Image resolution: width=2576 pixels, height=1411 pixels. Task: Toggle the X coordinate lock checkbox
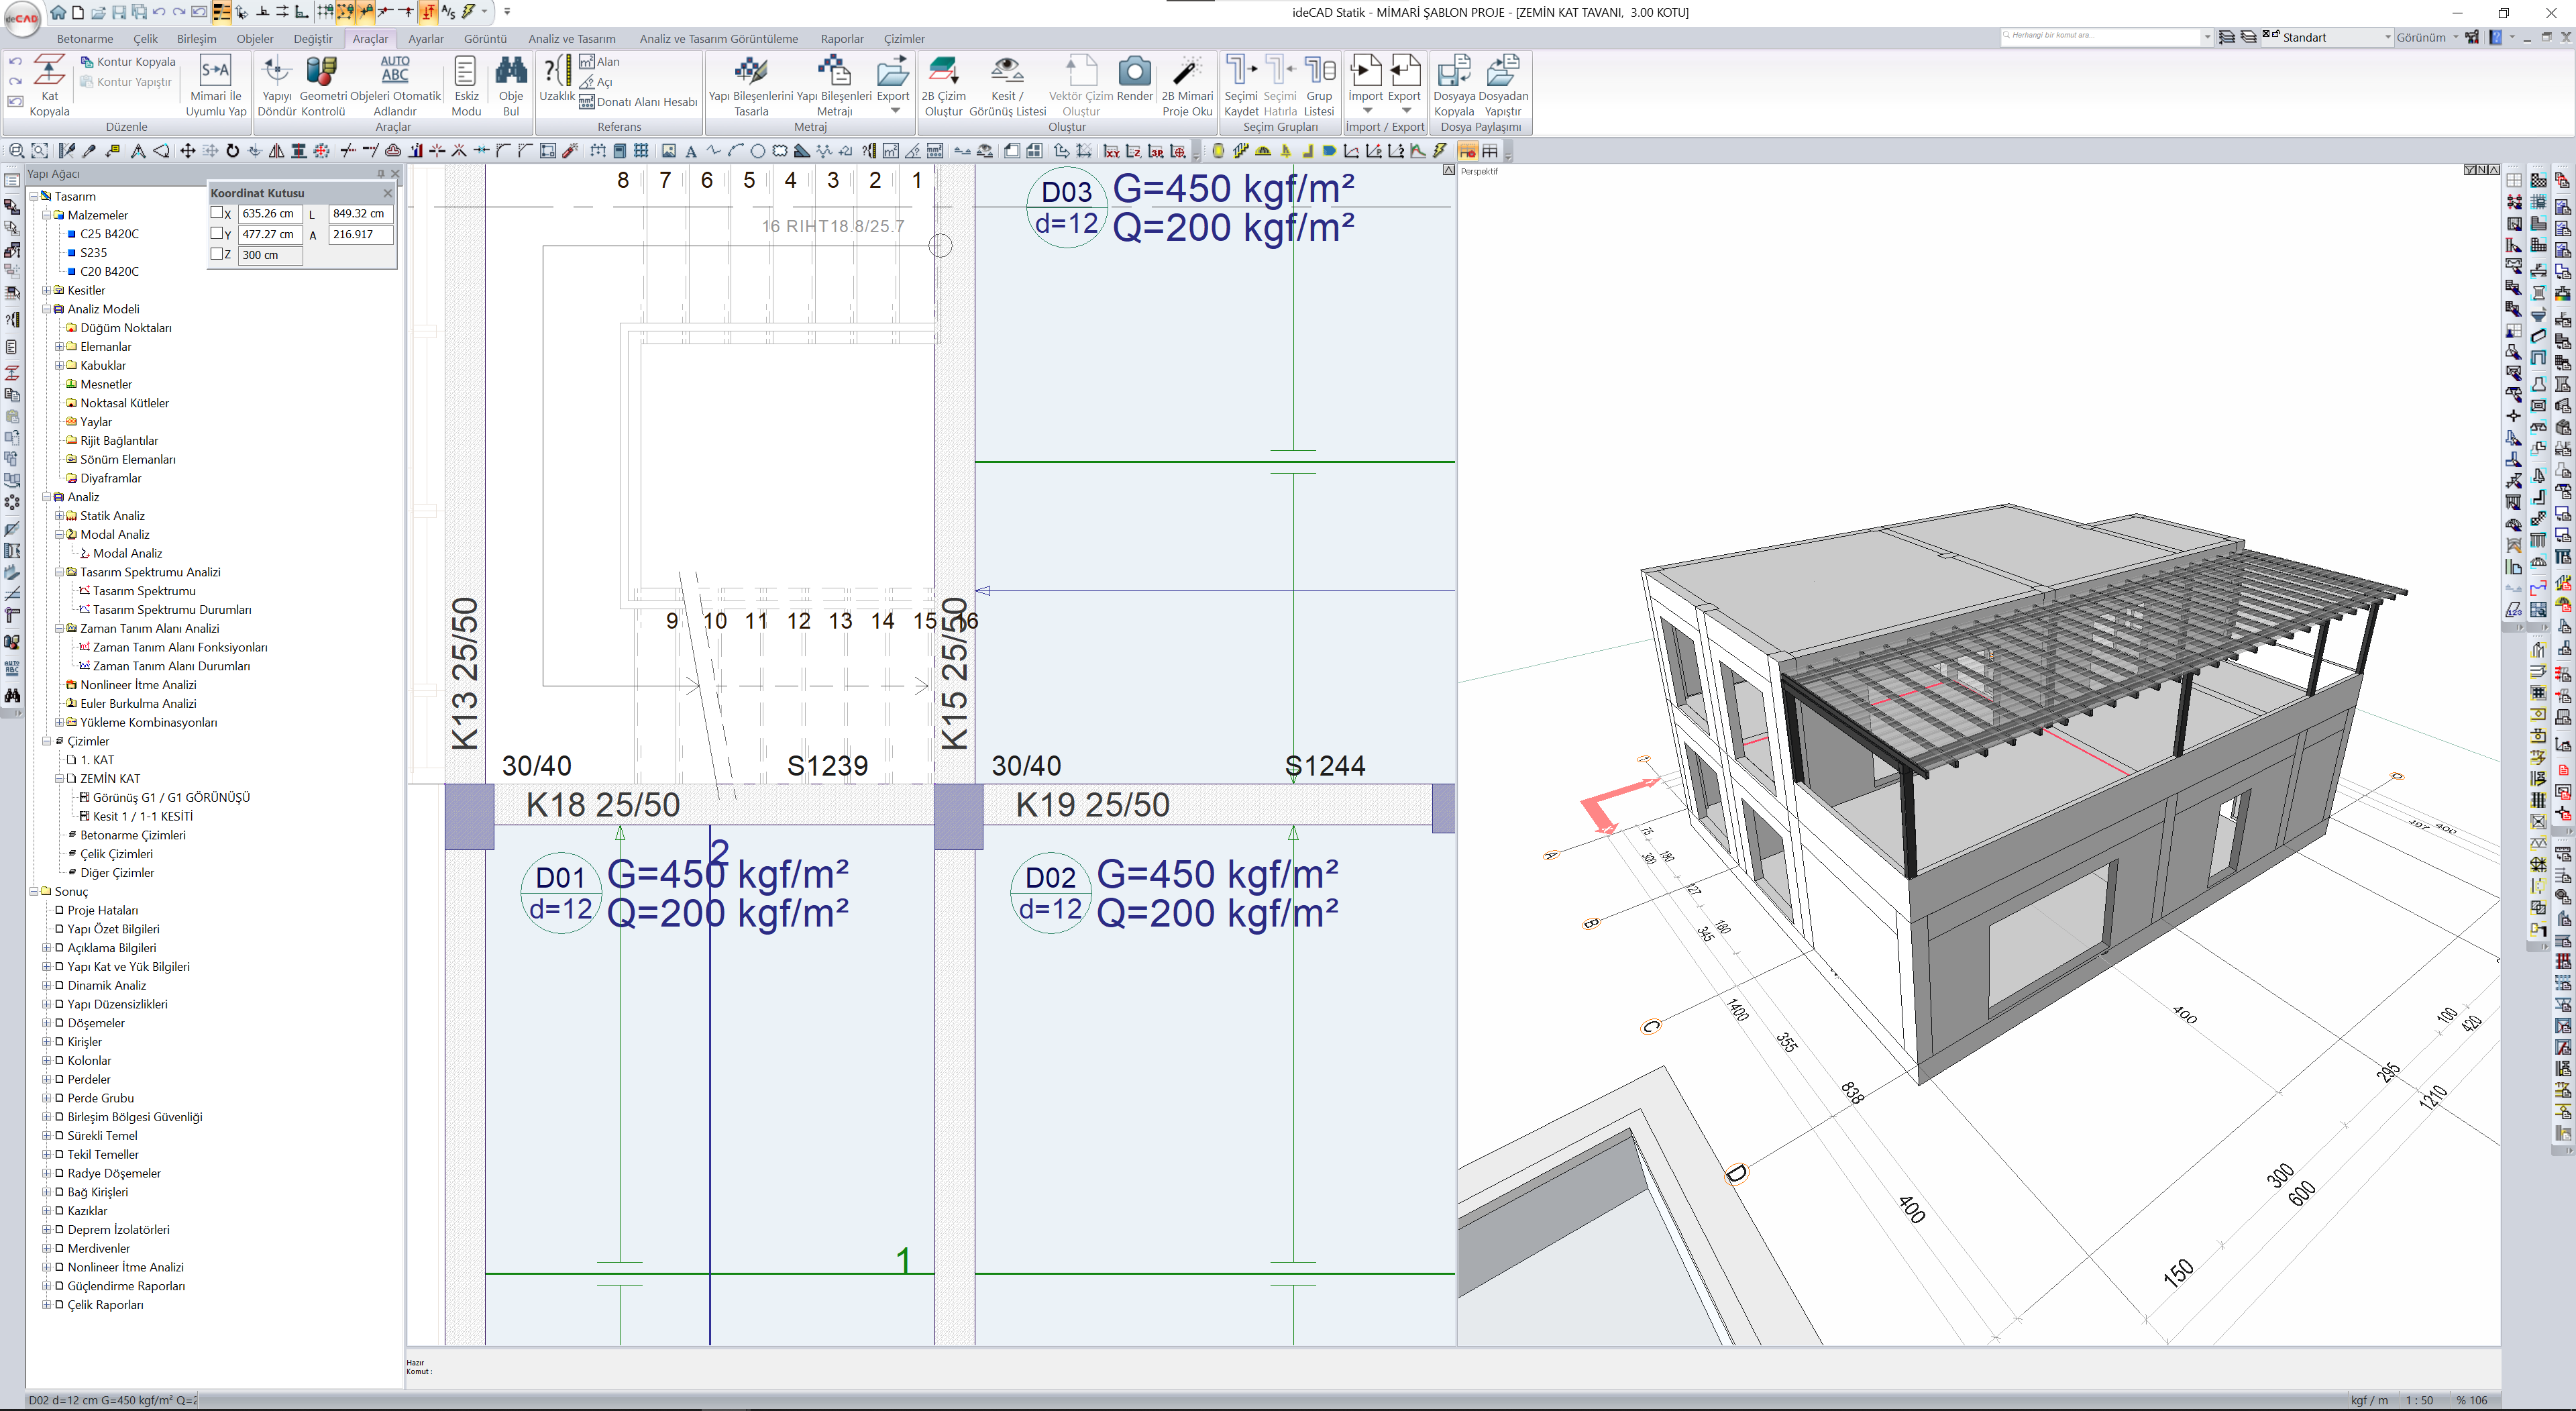click(217, 213)
